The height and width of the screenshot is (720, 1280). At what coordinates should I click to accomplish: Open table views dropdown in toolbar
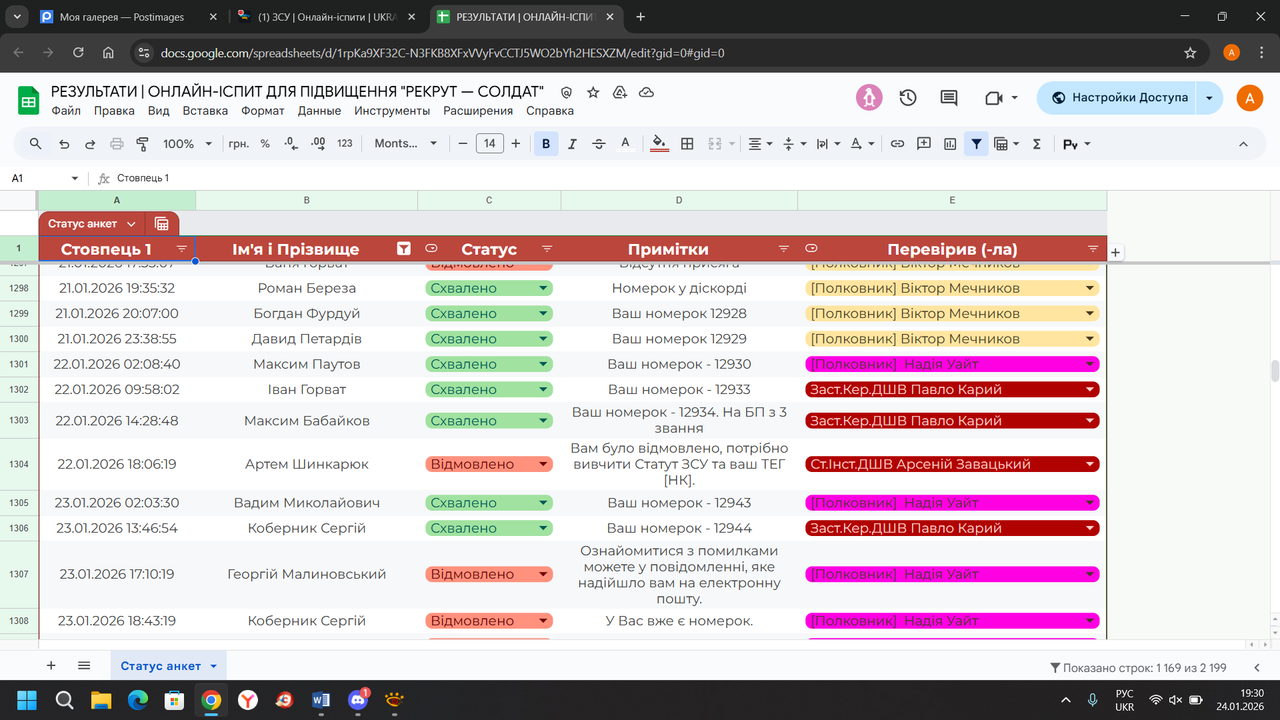coord(1006,144)
